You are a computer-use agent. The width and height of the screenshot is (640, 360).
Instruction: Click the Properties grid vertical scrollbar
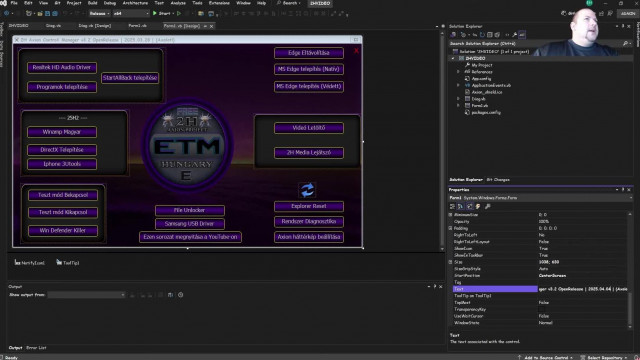(630, 270)
